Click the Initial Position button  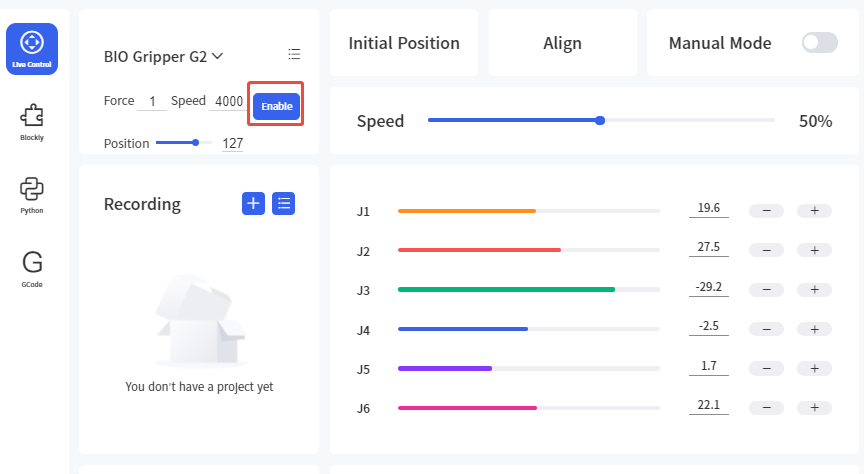pos(404,43)
